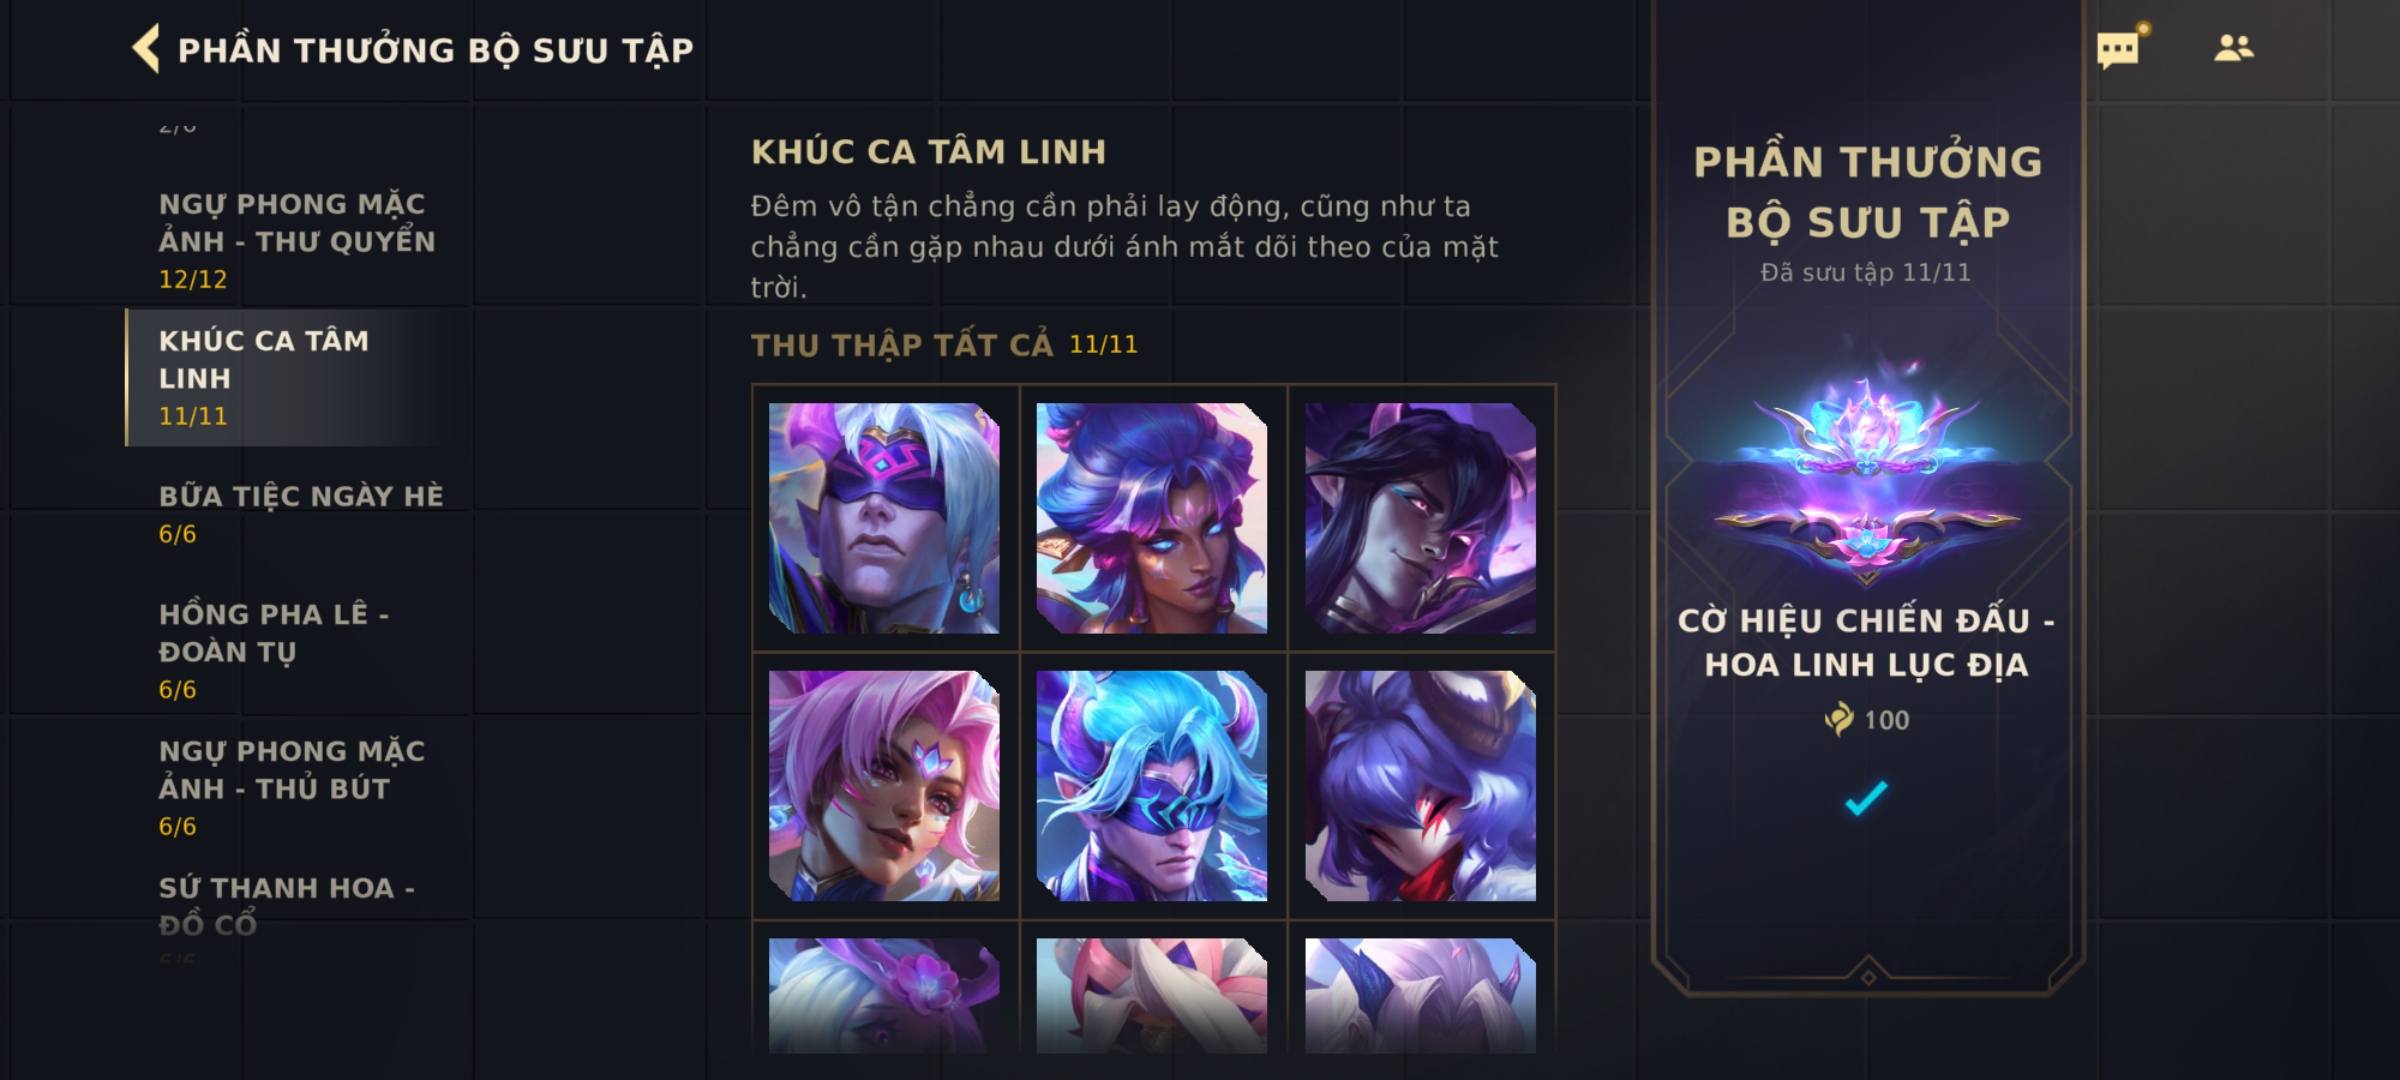Open the chat messages icon
Viewport: 2400px width, 1080px height.
click(2119, 48)
